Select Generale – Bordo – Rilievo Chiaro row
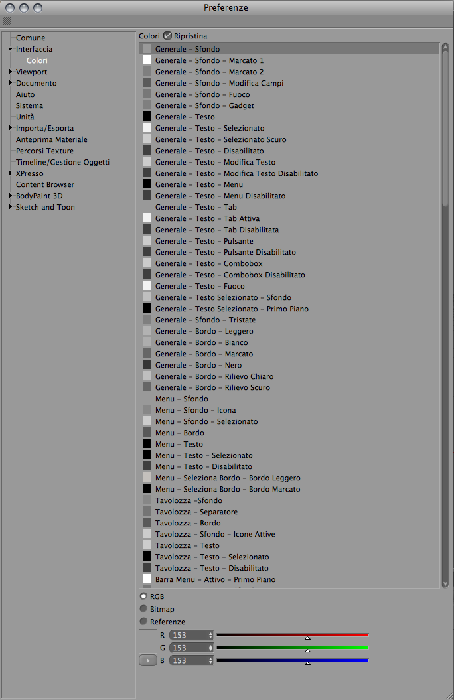The width and height of the screenshot is (454, 700). click(x=289, y=376)
